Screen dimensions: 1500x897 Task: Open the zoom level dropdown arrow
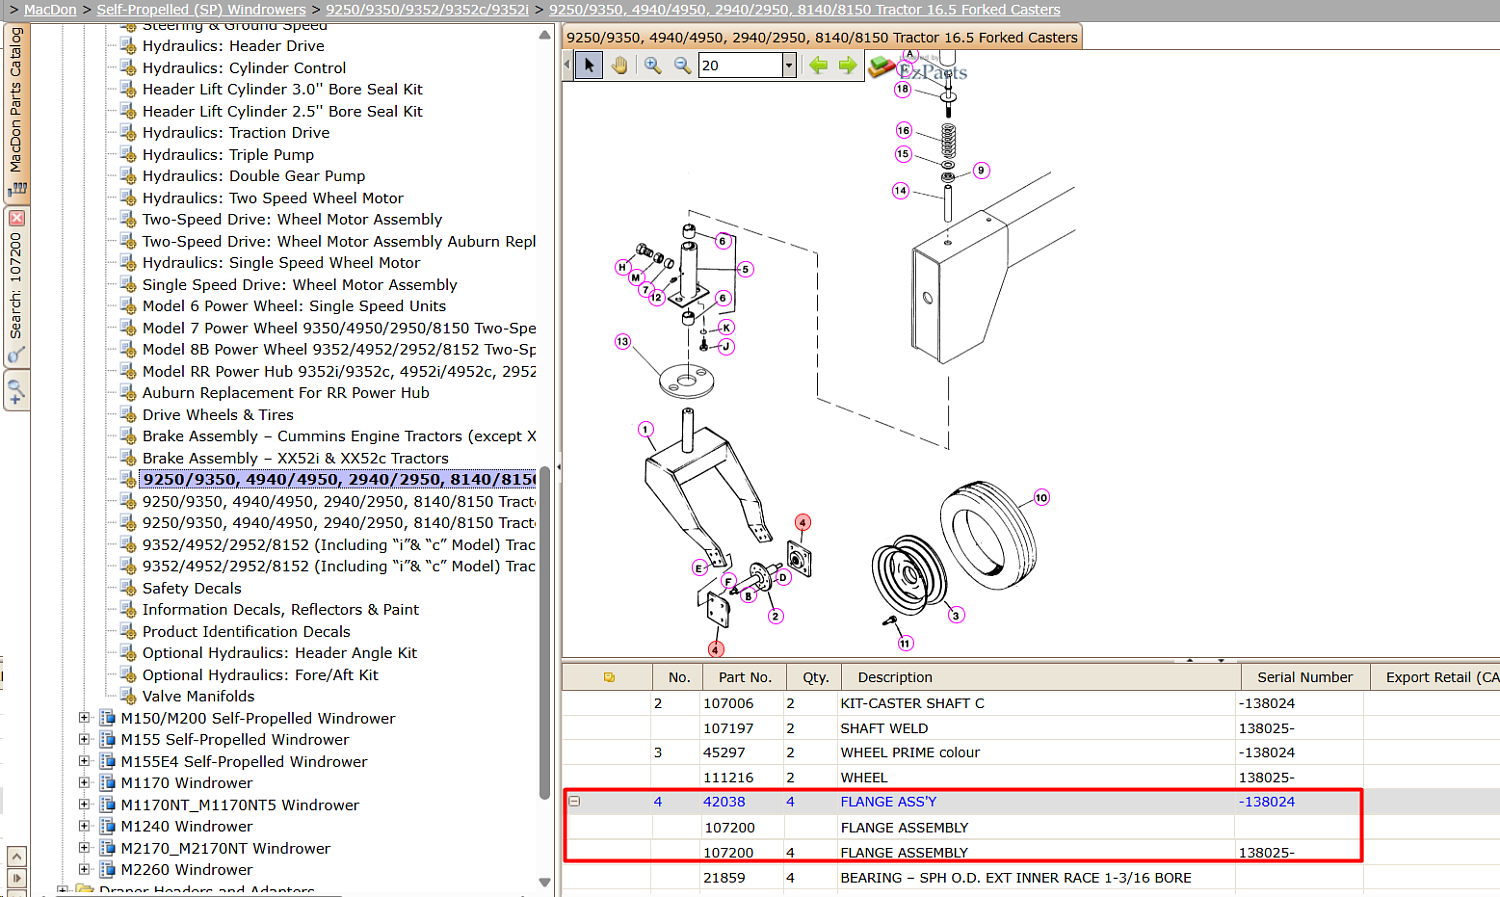[789, 66]
